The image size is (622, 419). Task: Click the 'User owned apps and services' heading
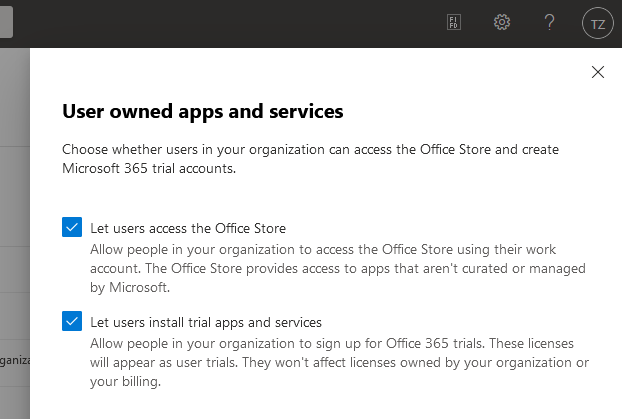(x=203, y=111)
